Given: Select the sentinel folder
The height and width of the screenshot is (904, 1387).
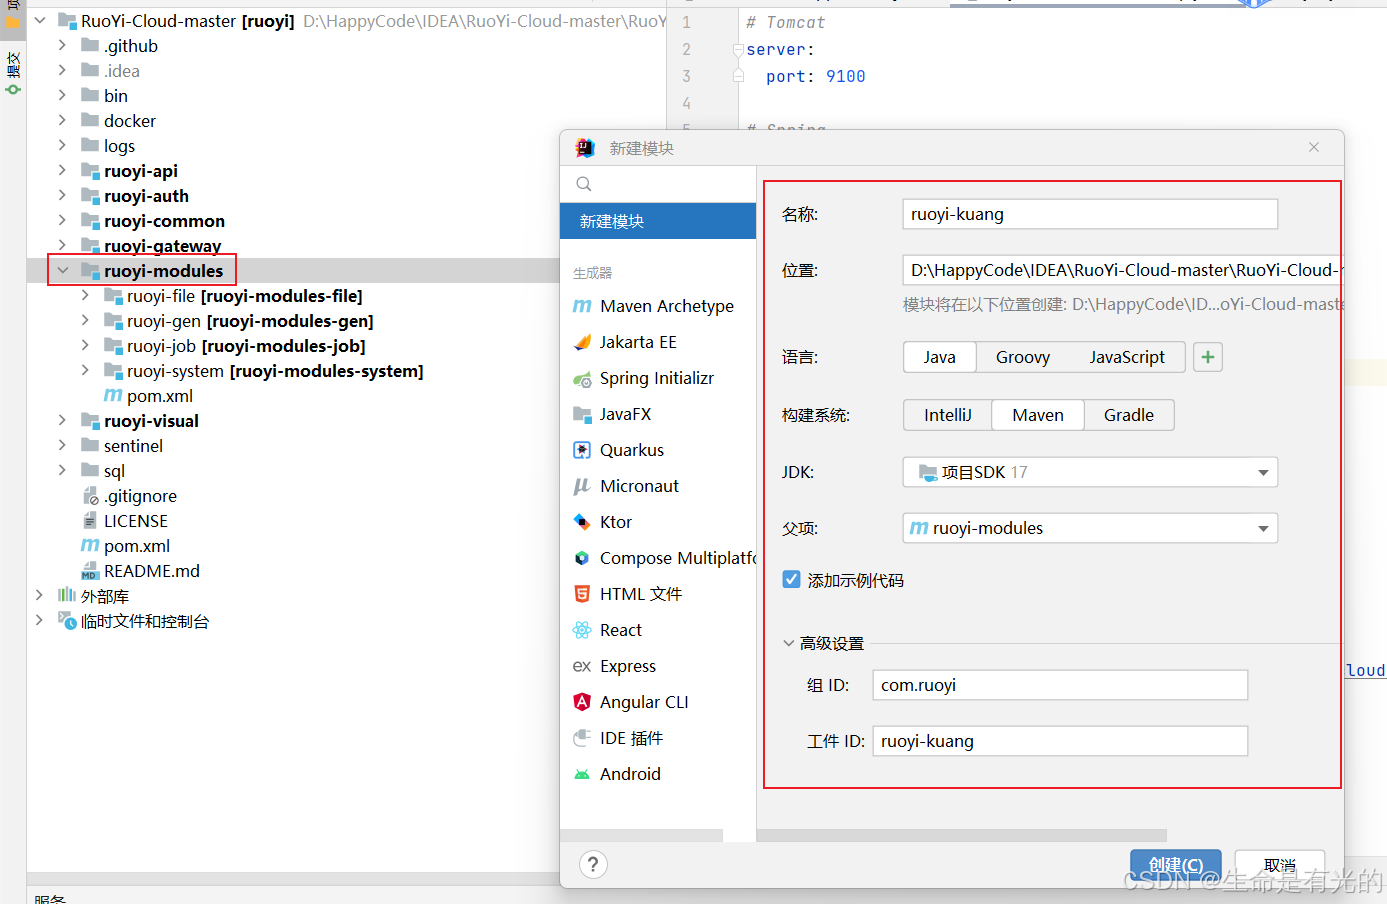Looking at the screenshot, I should point(122,446).
